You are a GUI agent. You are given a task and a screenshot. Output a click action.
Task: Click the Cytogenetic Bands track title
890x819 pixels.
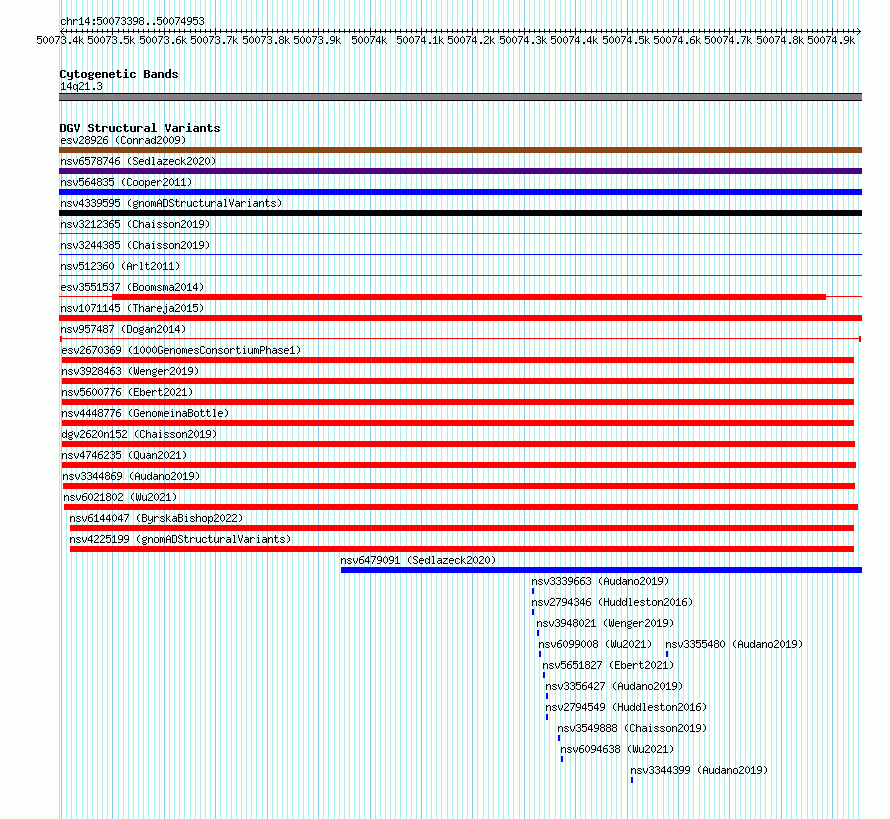119,74
